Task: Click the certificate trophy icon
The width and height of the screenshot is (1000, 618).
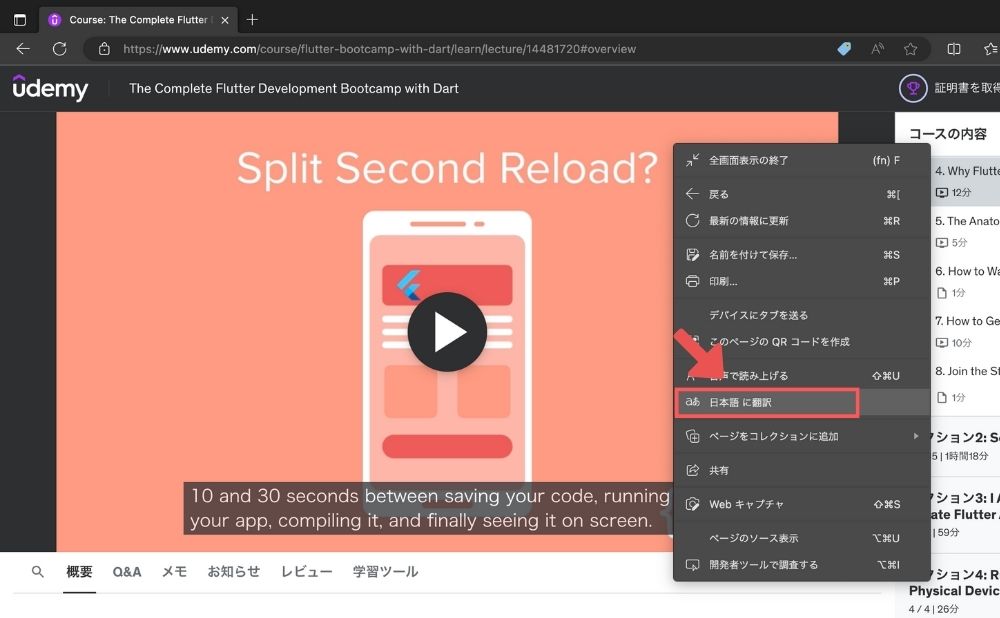Action: [x=913, y=88]
